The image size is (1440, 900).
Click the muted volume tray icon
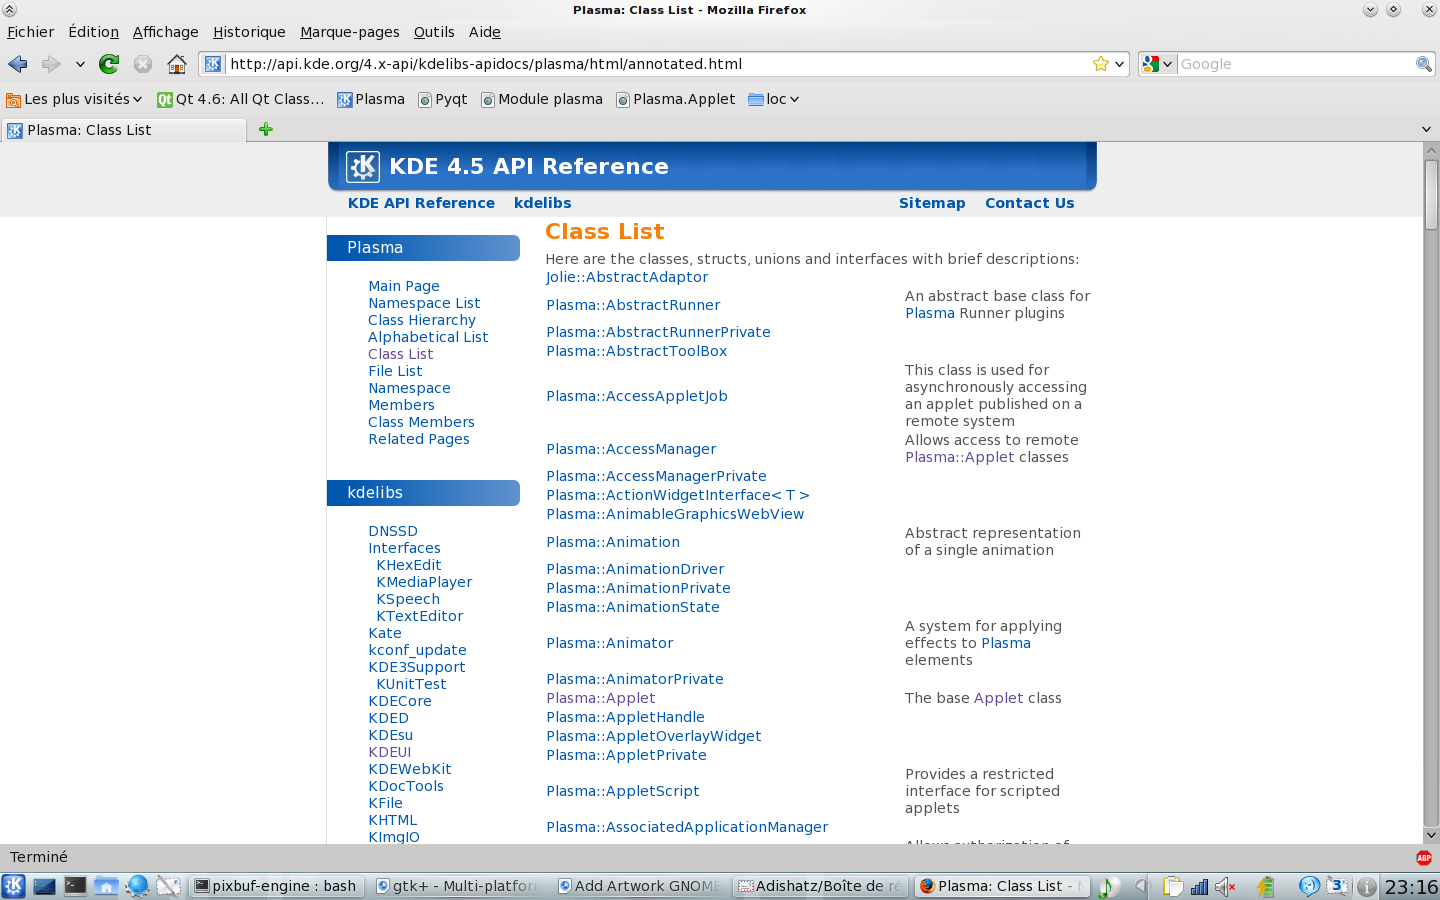click(1225, 886)
